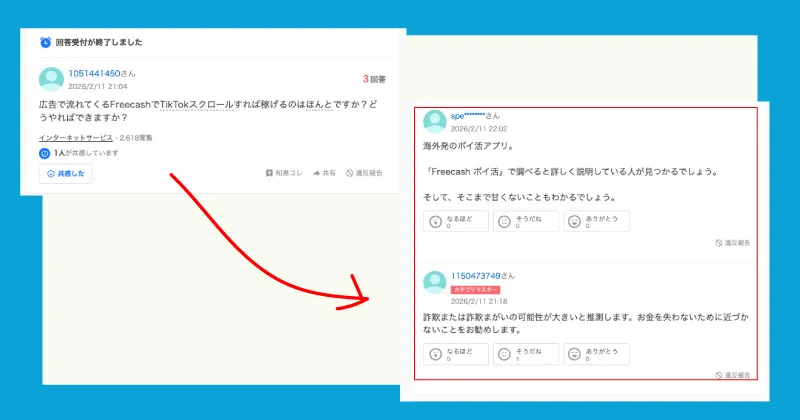Click なるほど on the spe answer
Screen dimensions: 800x420
pos(456,221)
